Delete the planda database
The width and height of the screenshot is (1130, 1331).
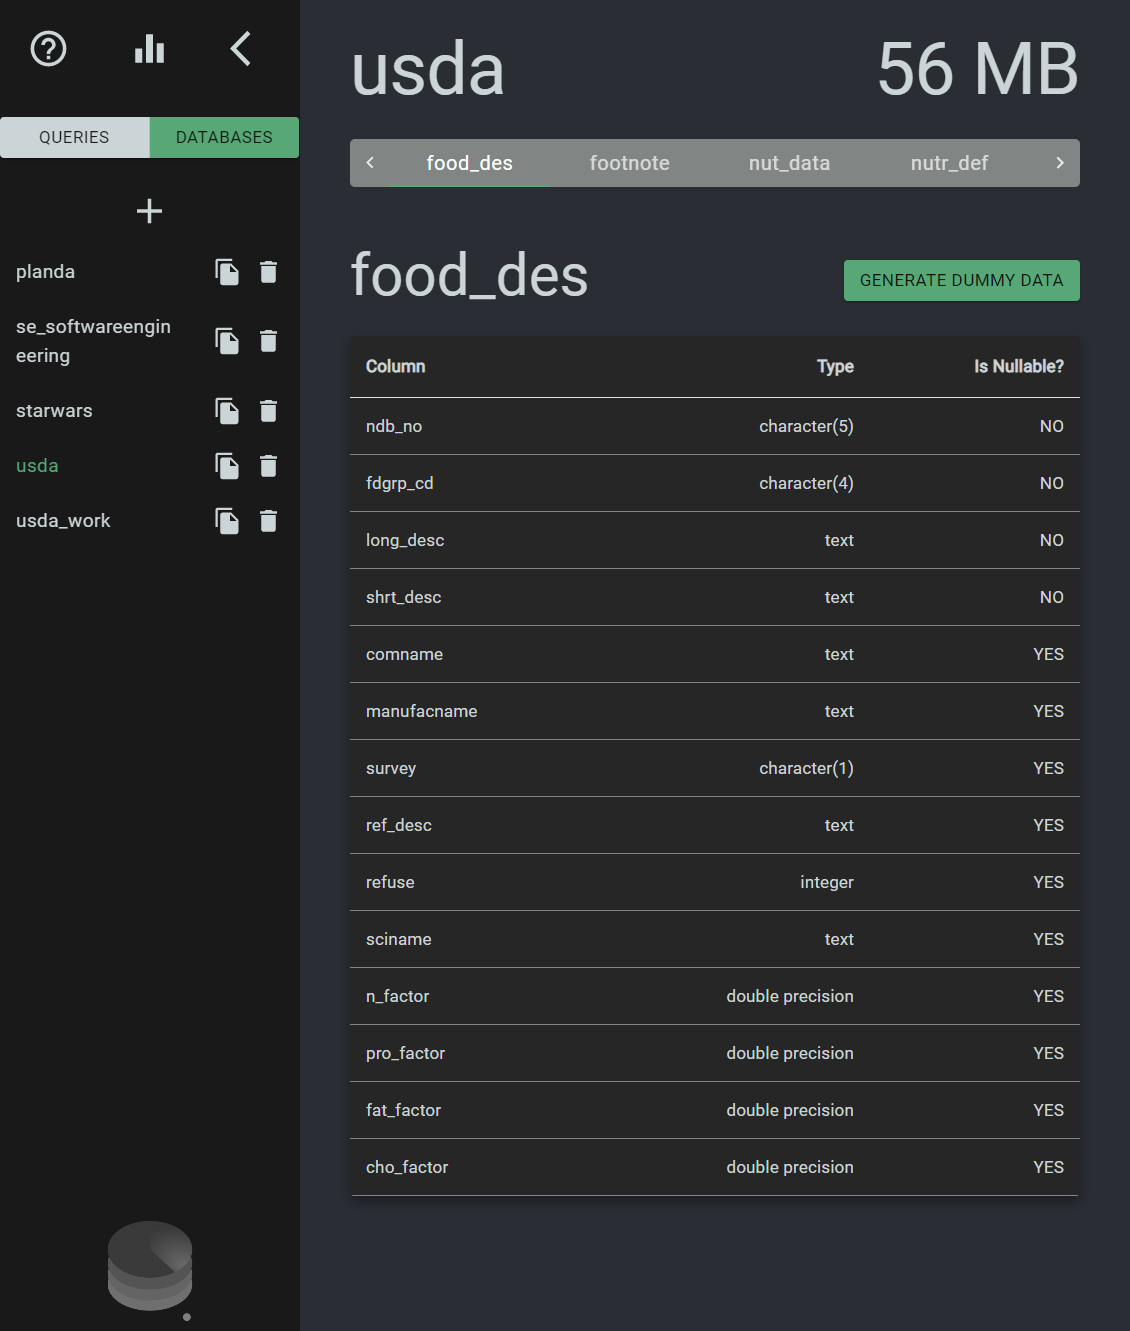(x=268, y=272)
